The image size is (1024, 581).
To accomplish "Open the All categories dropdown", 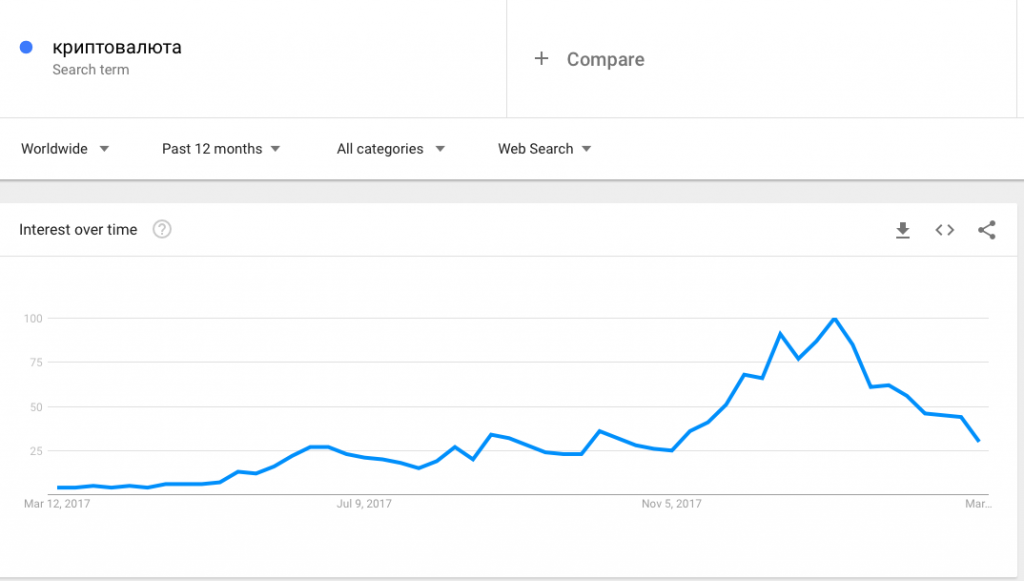I will pyautogui.click(x=390, y=149).
